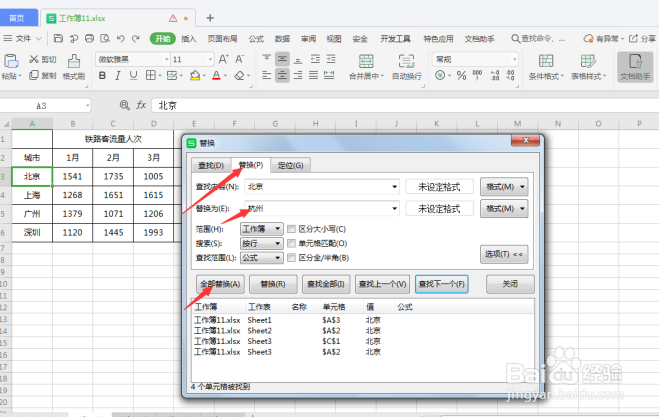
Task: Open the Formulas (公式) ribbon tab
Action: coord(256,39)
